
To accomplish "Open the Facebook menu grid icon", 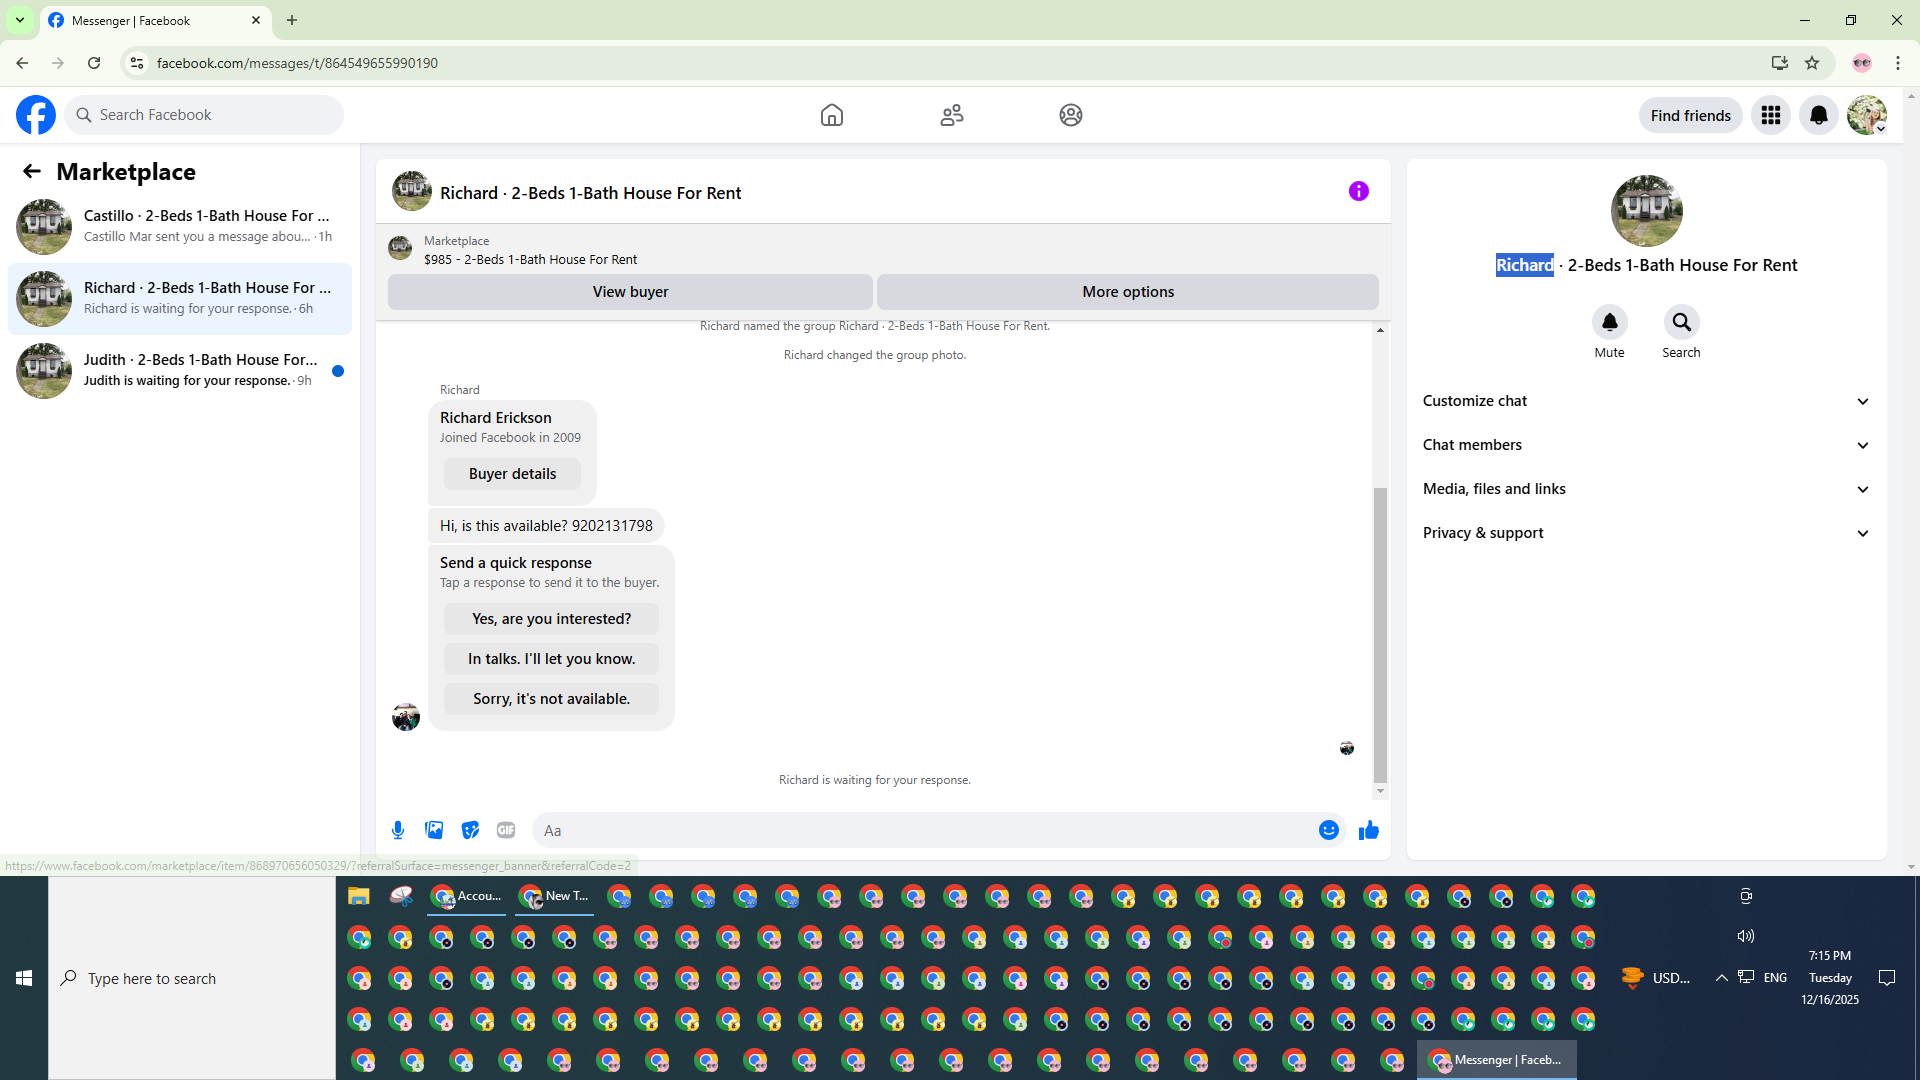I will click(x=1771, y=115).
